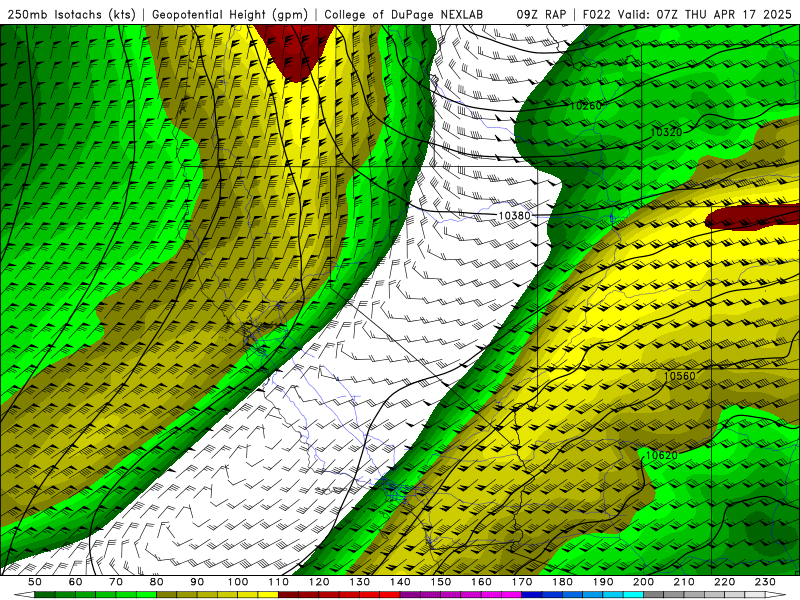This screenshot has width=800, height=600.
Task: Select the dark maroon swatch just after 110
Action: pos(288,595)
